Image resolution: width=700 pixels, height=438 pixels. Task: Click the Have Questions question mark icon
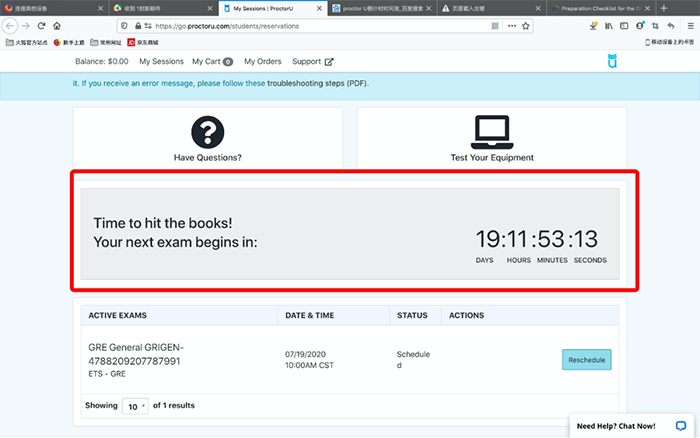coord(207,131)
